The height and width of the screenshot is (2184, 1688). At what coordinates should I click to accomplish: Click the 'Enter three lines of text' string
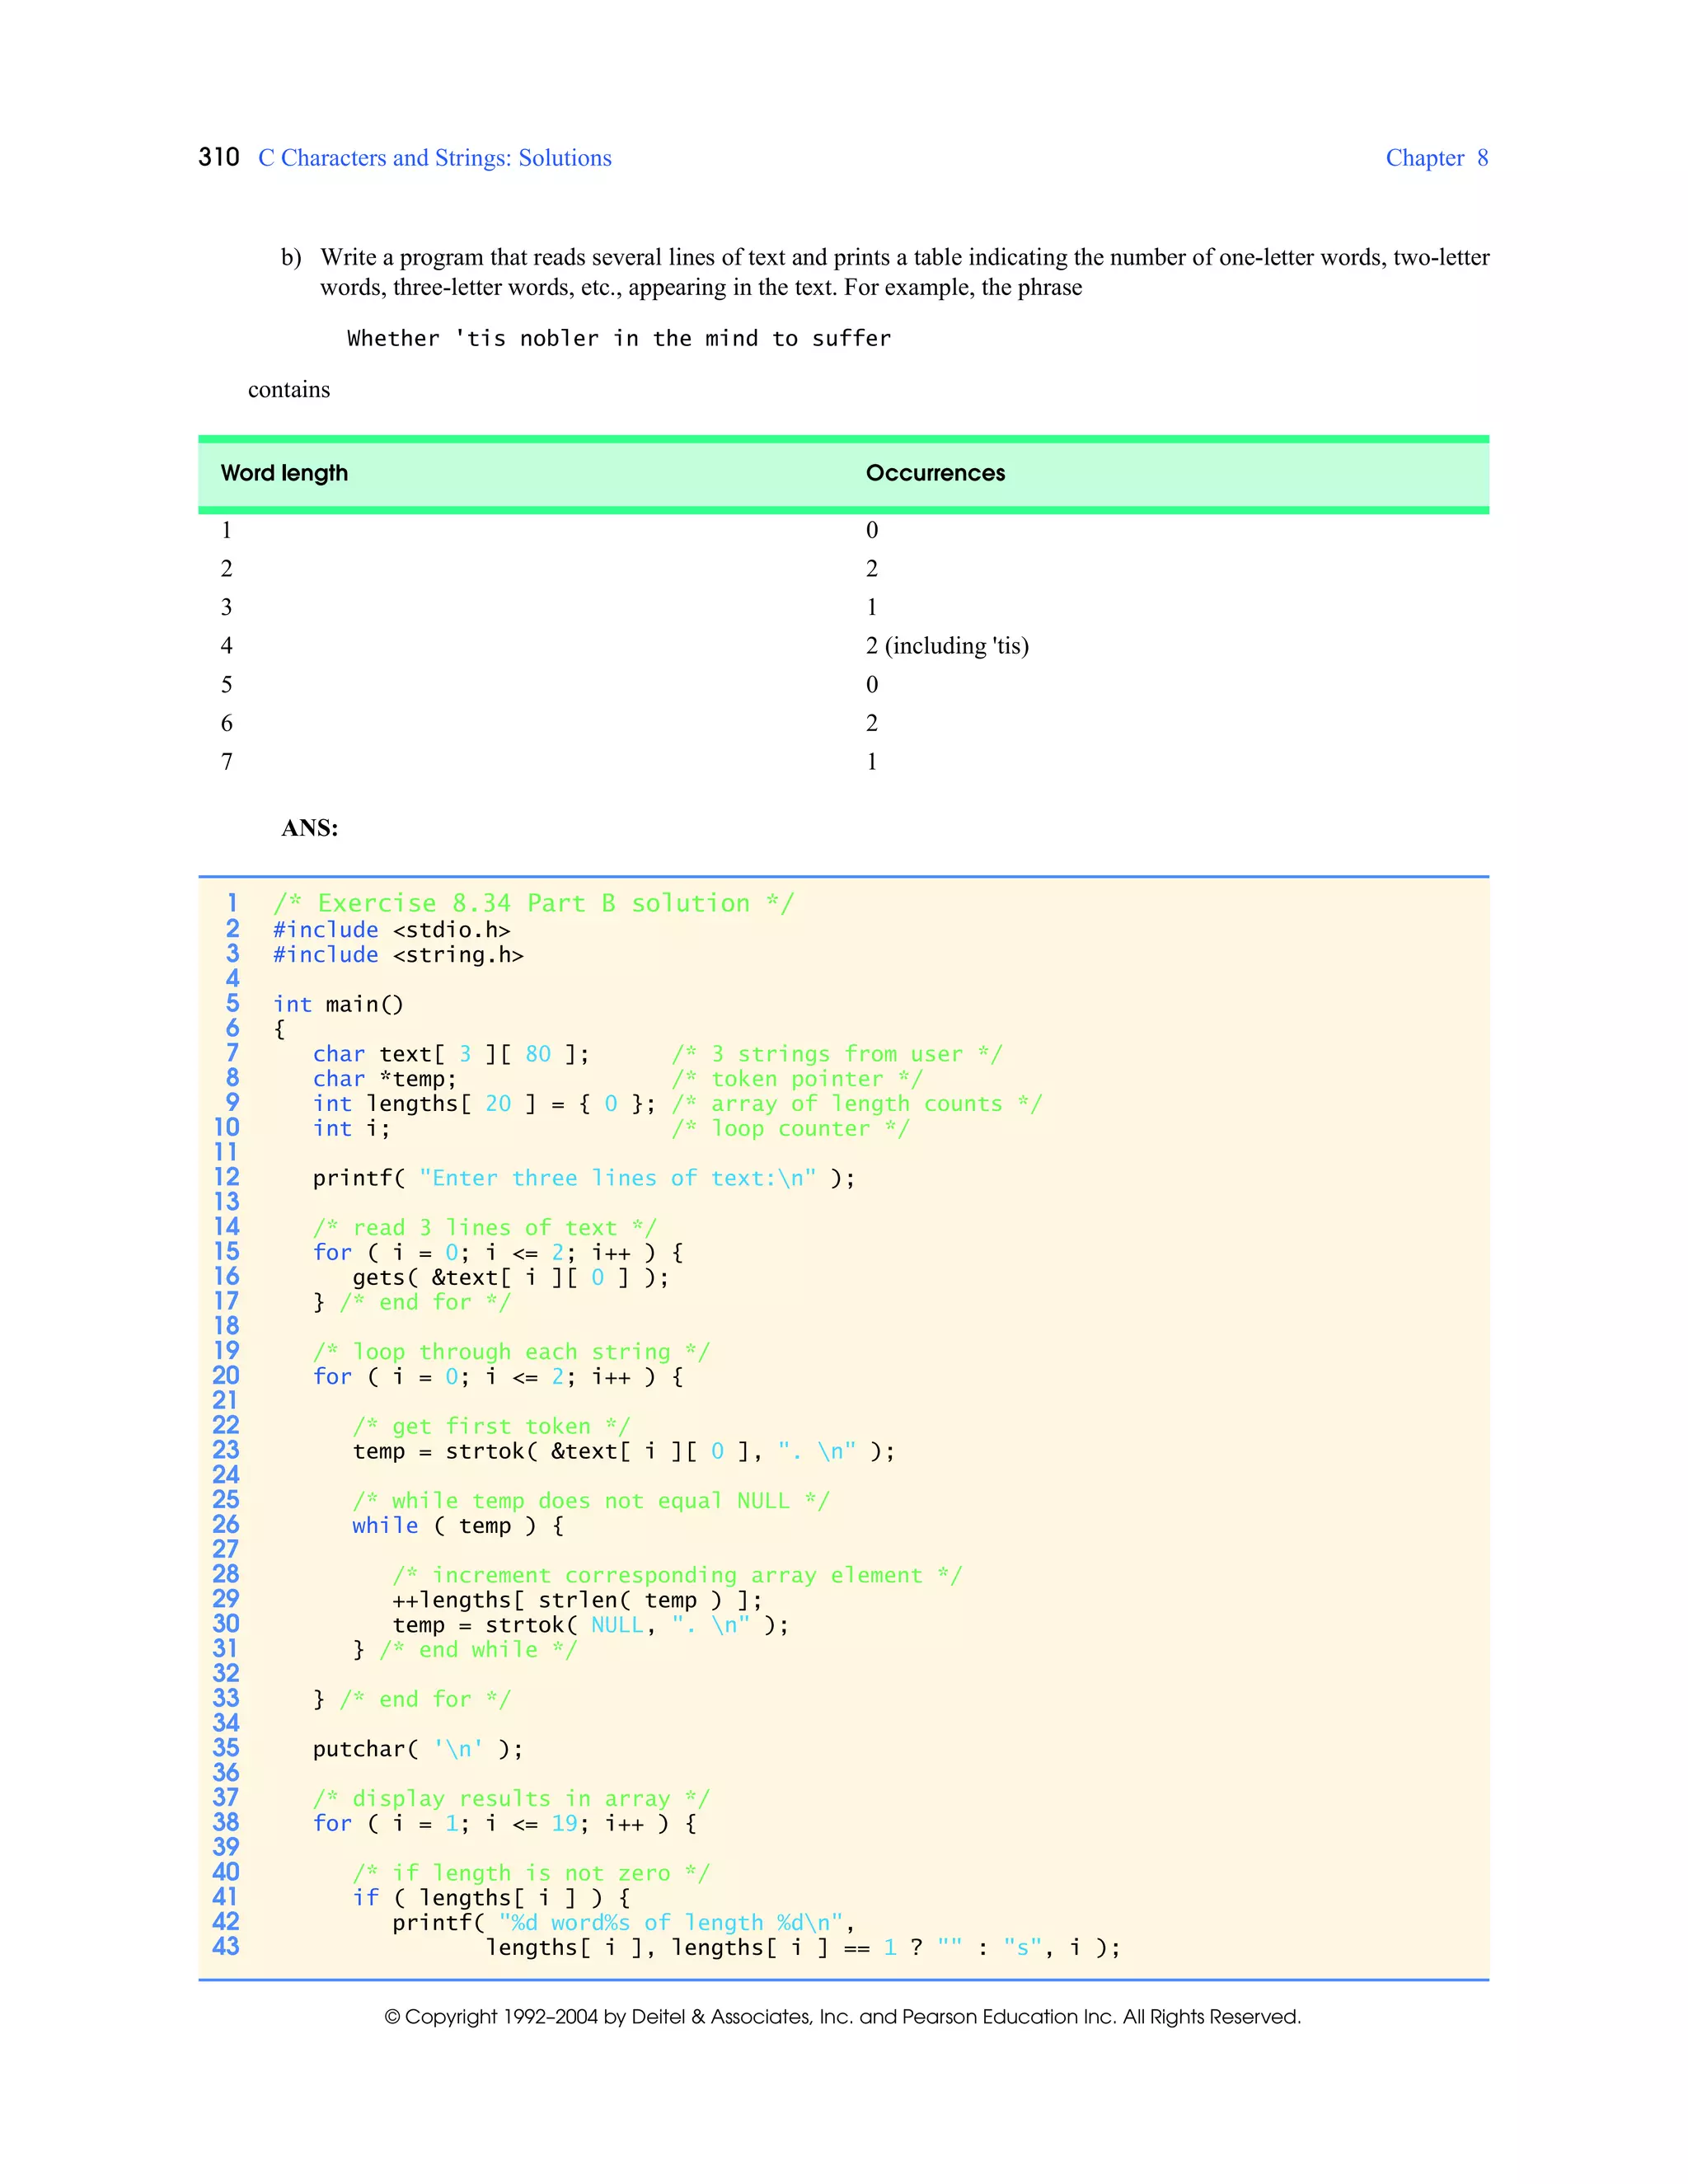[x=616, y=1178]
